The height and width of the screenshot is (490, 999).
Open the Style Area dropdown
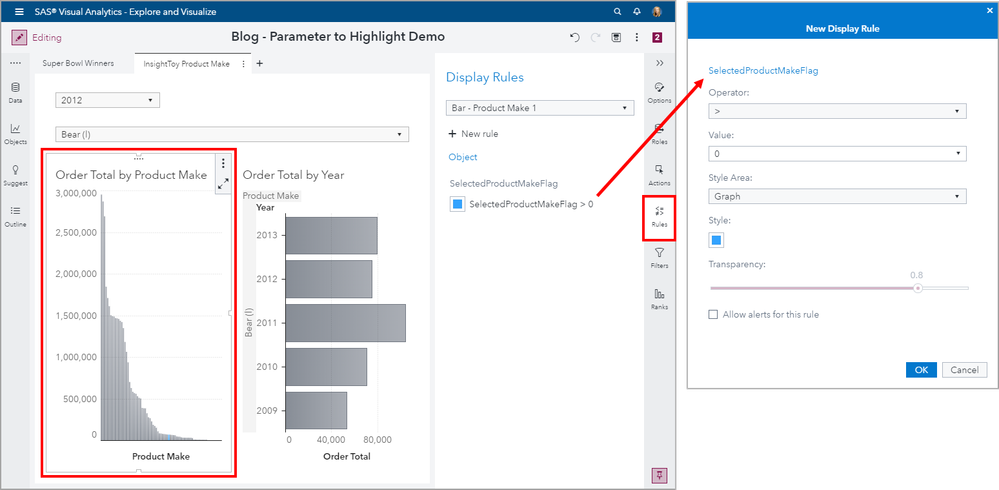[837, 196]
